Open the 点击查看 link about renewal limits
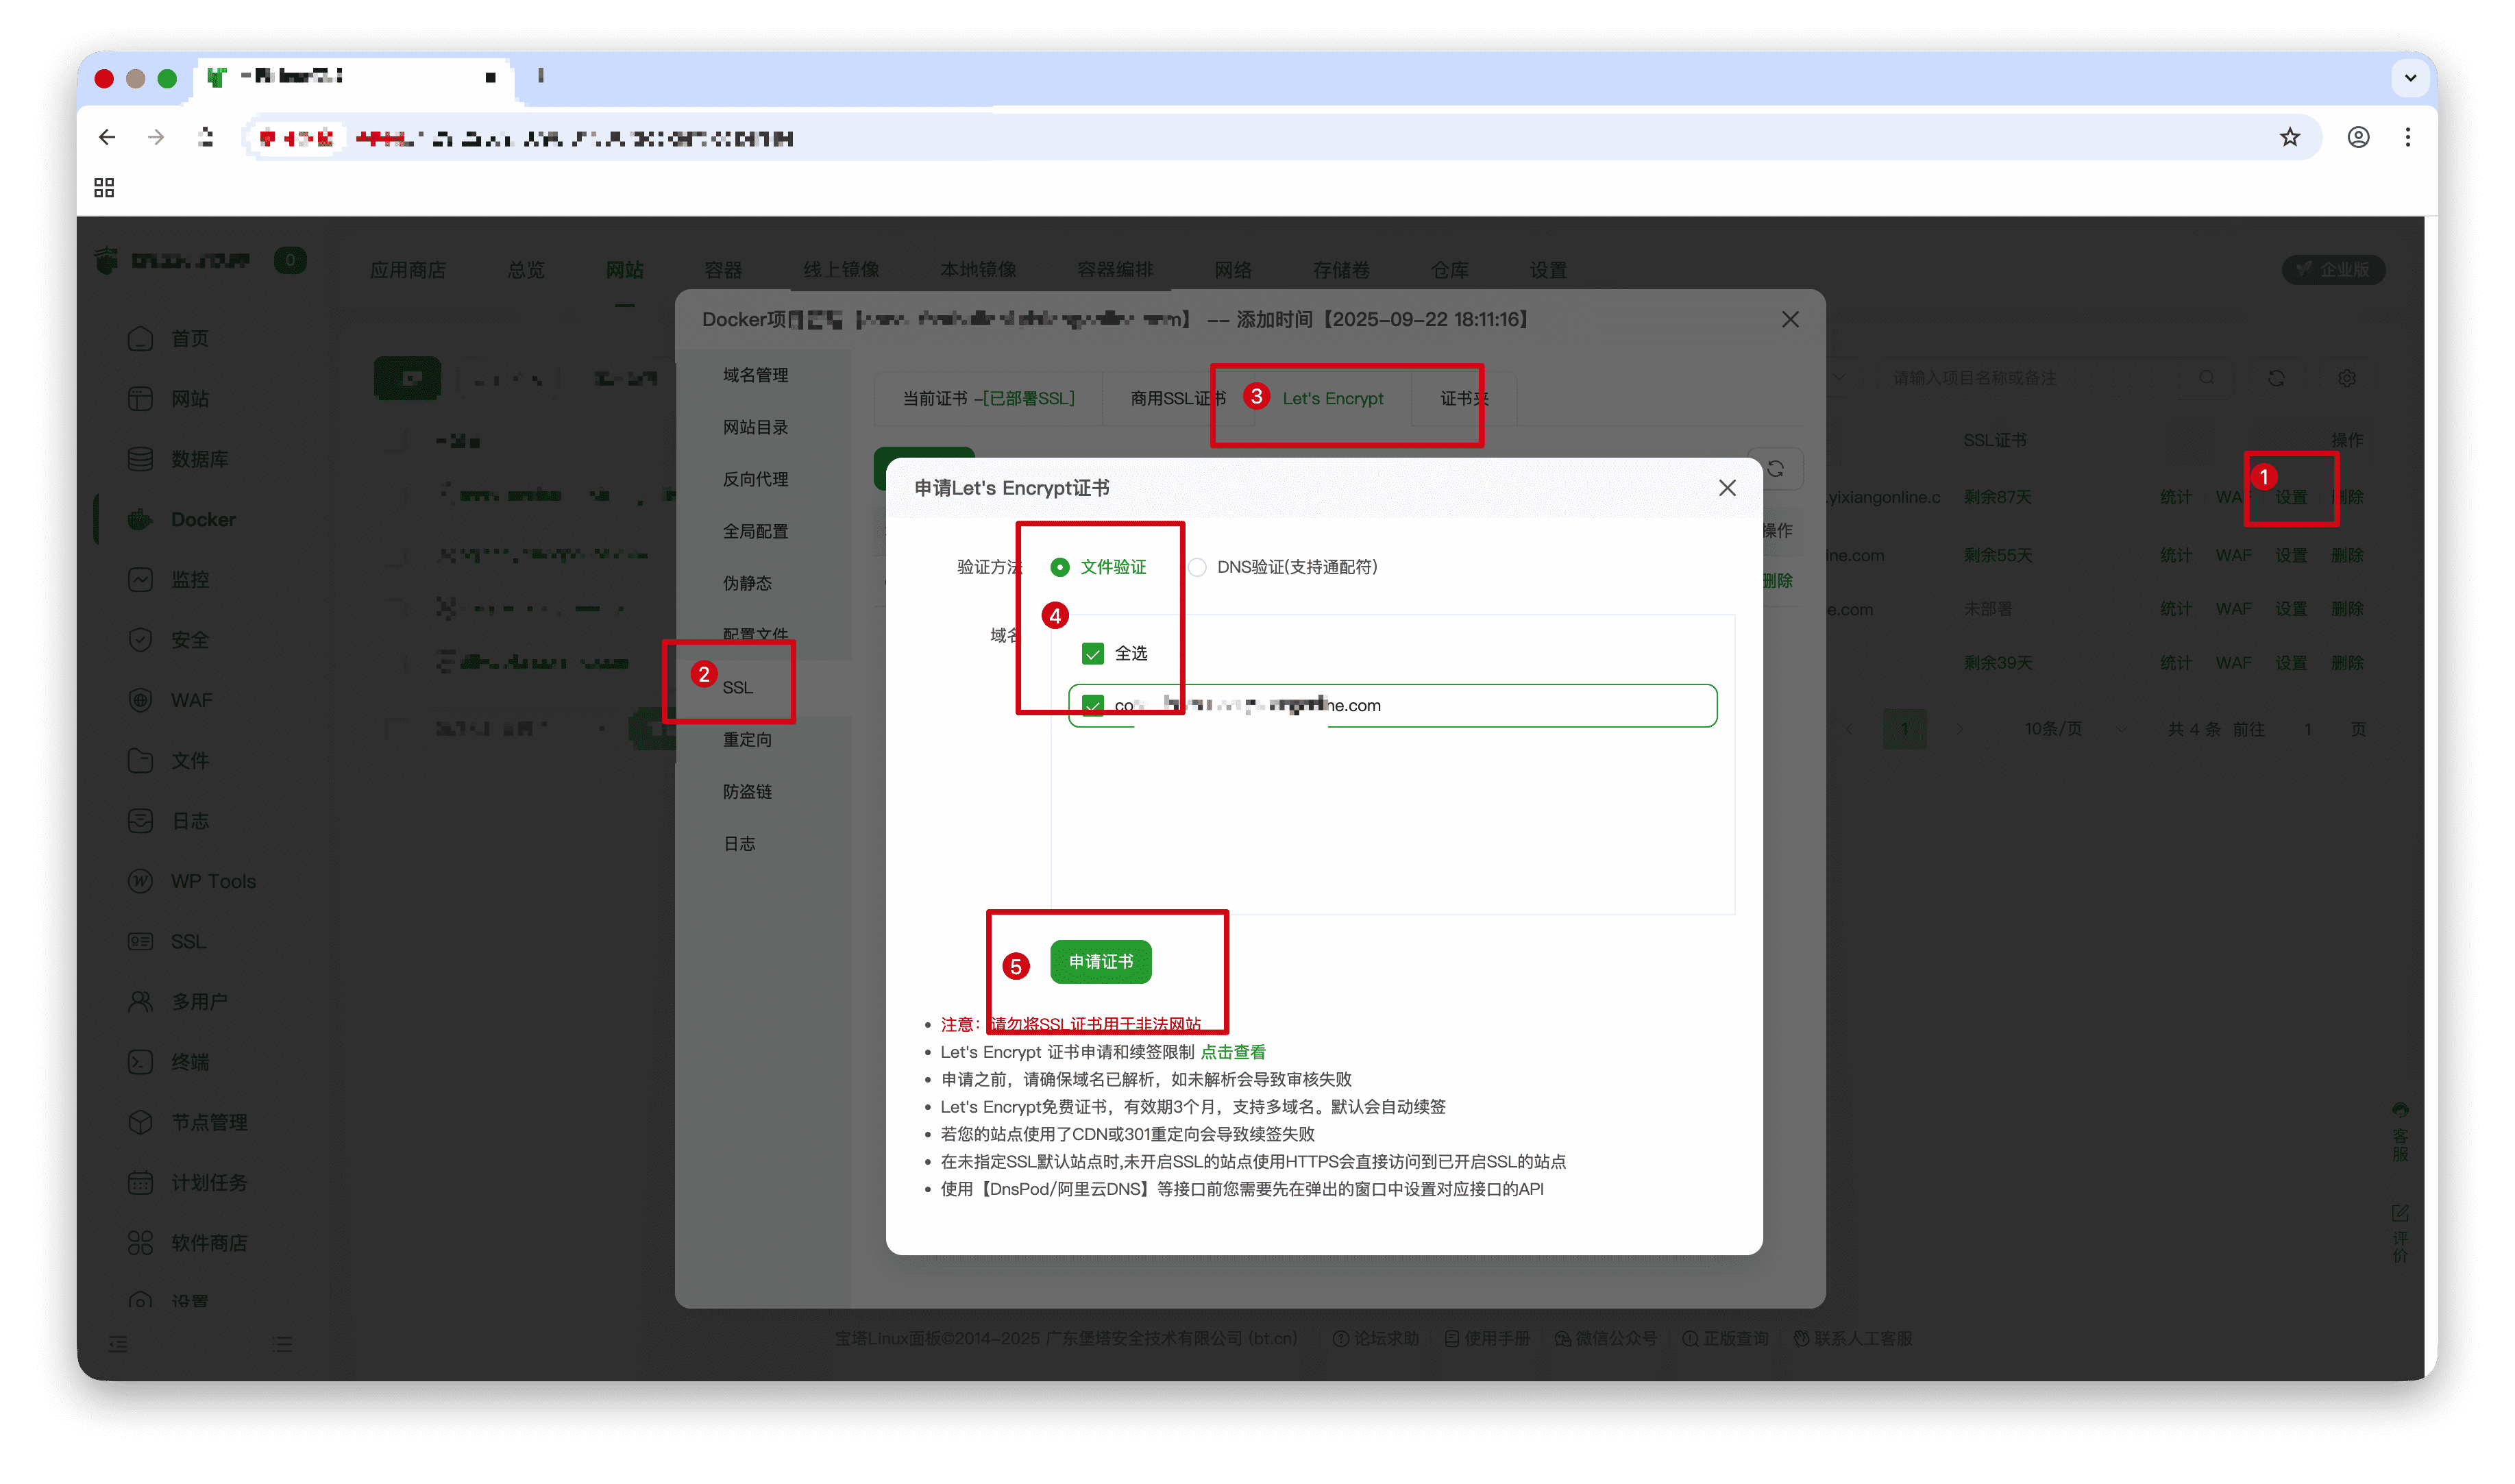Viewport: 2515px width, 1484px height. coord(1234,1051)
